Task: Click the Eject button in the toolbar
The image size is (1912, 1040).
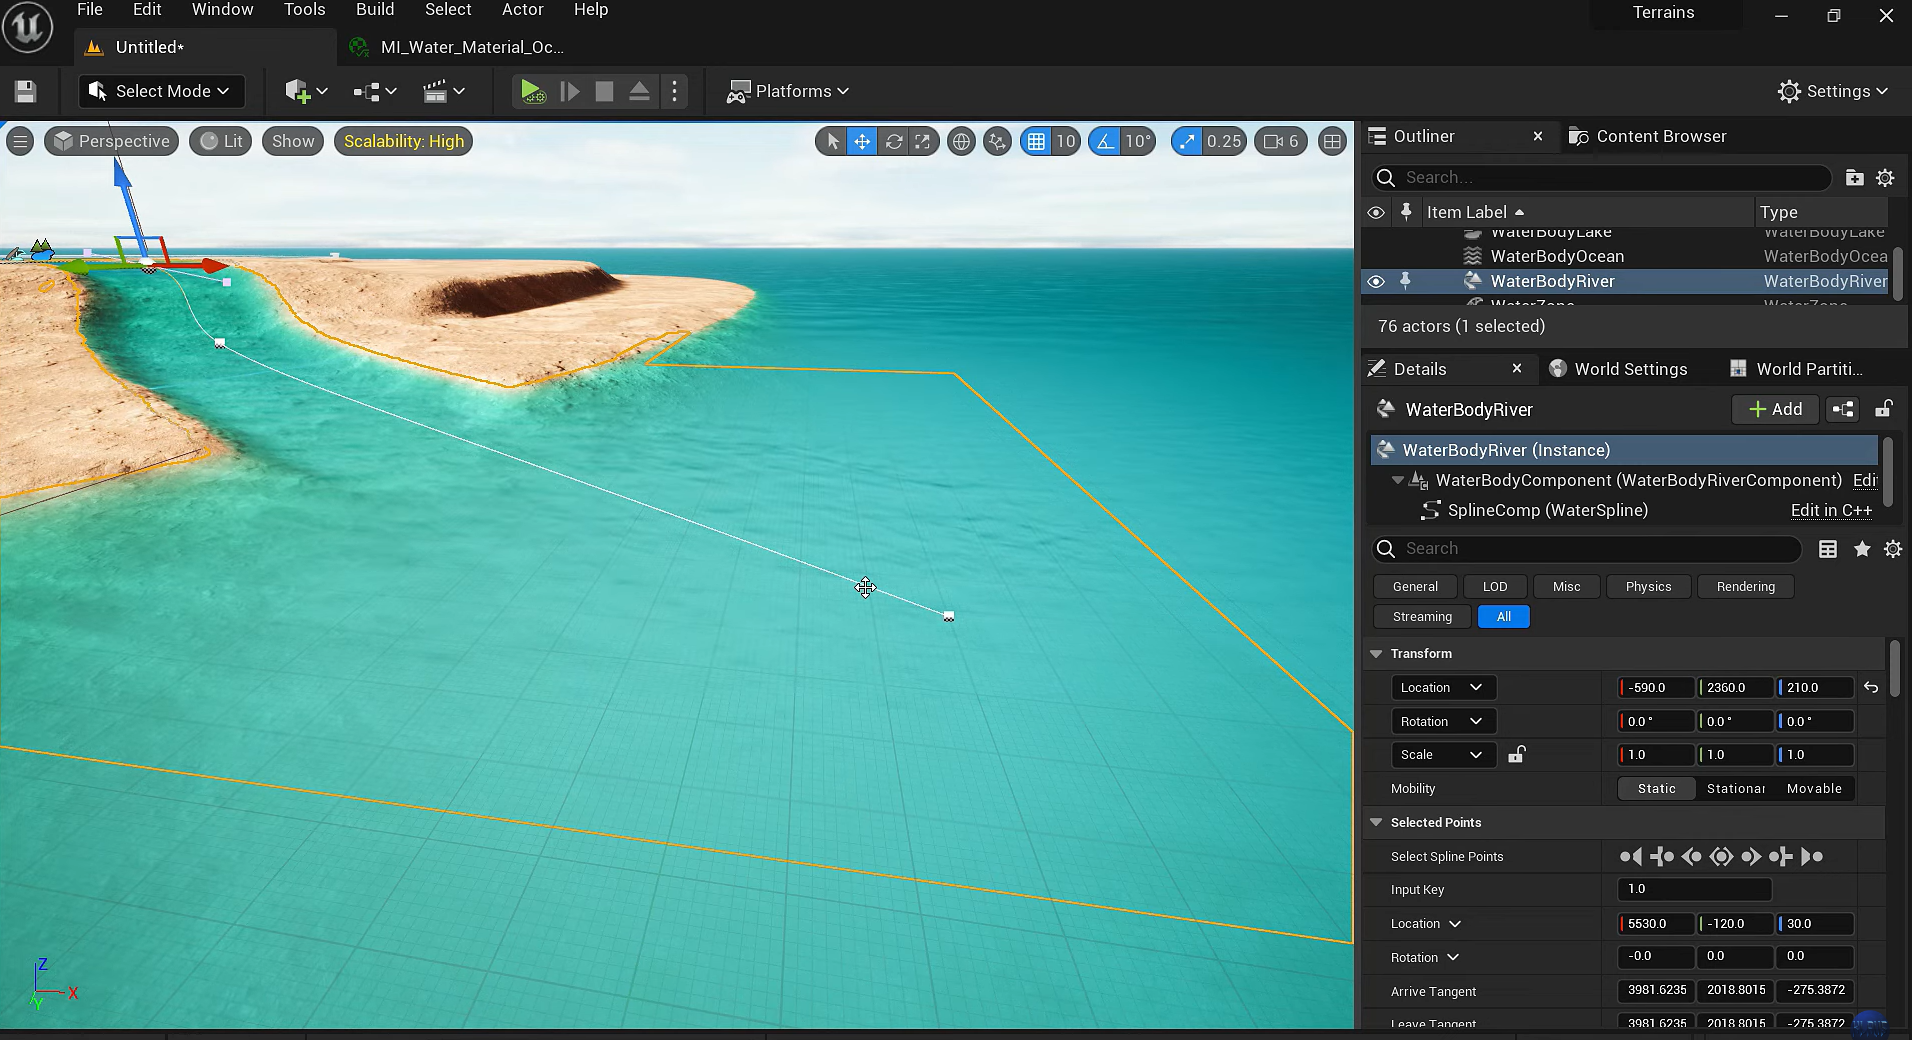Action: (639, 91)
